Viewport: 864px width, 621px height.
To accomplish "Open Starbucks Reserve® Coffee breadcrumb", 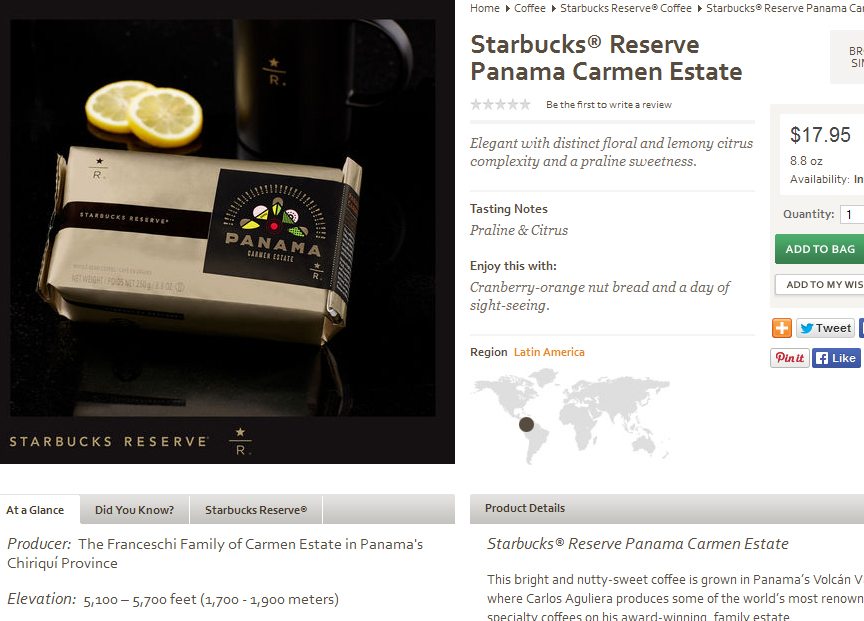I will pyautogui.click(x=625, y=8).
